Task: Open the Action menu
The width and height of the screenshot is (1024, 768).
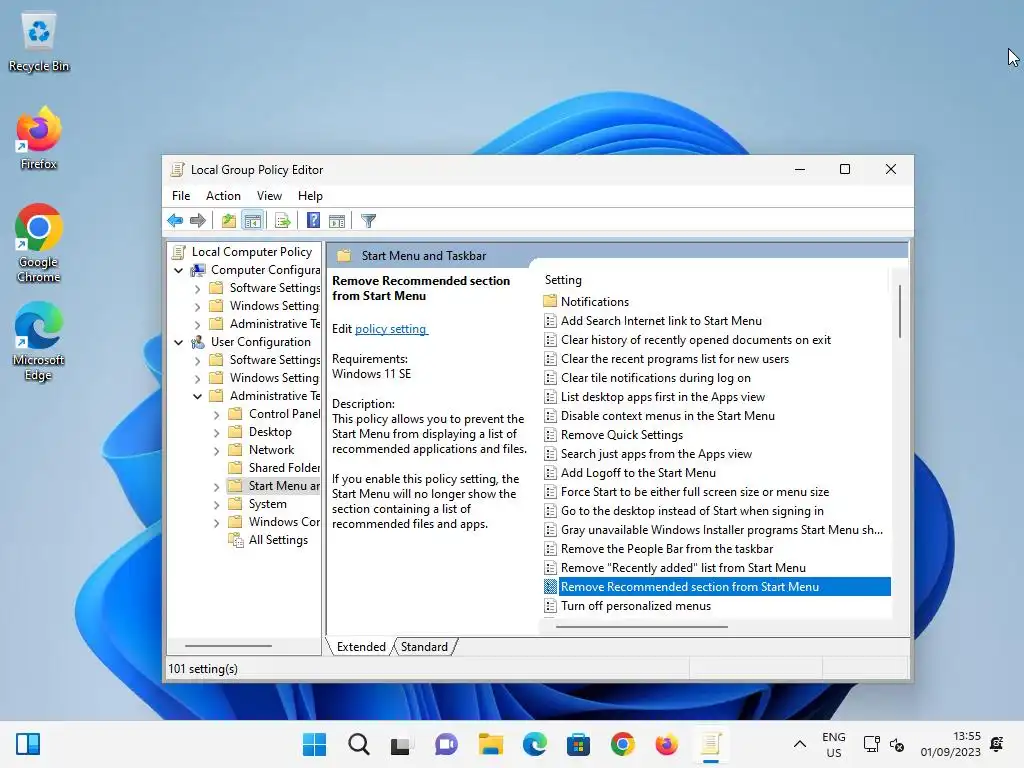Action: tap(223, 196)
